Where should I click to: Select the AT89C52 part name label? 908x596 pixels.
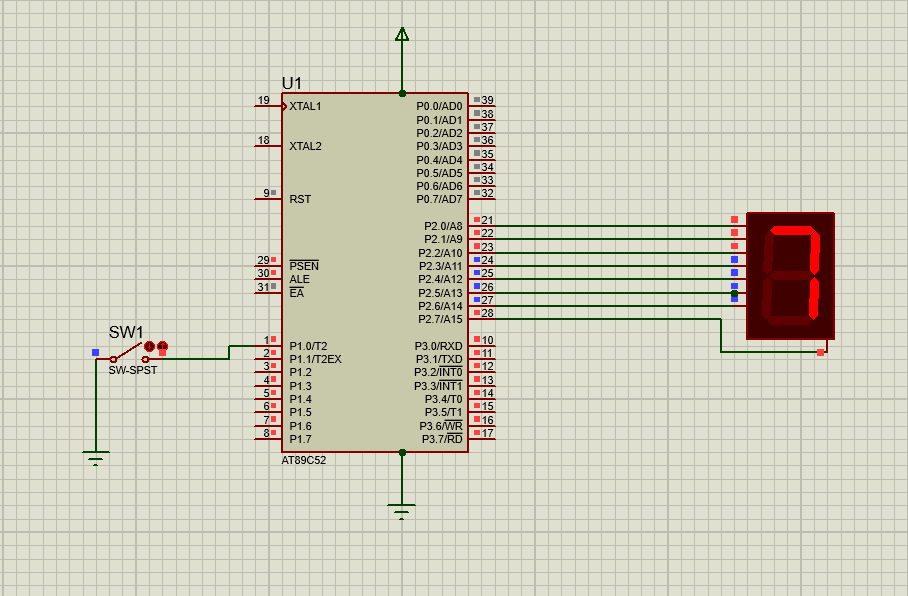[x=304, y=461]
